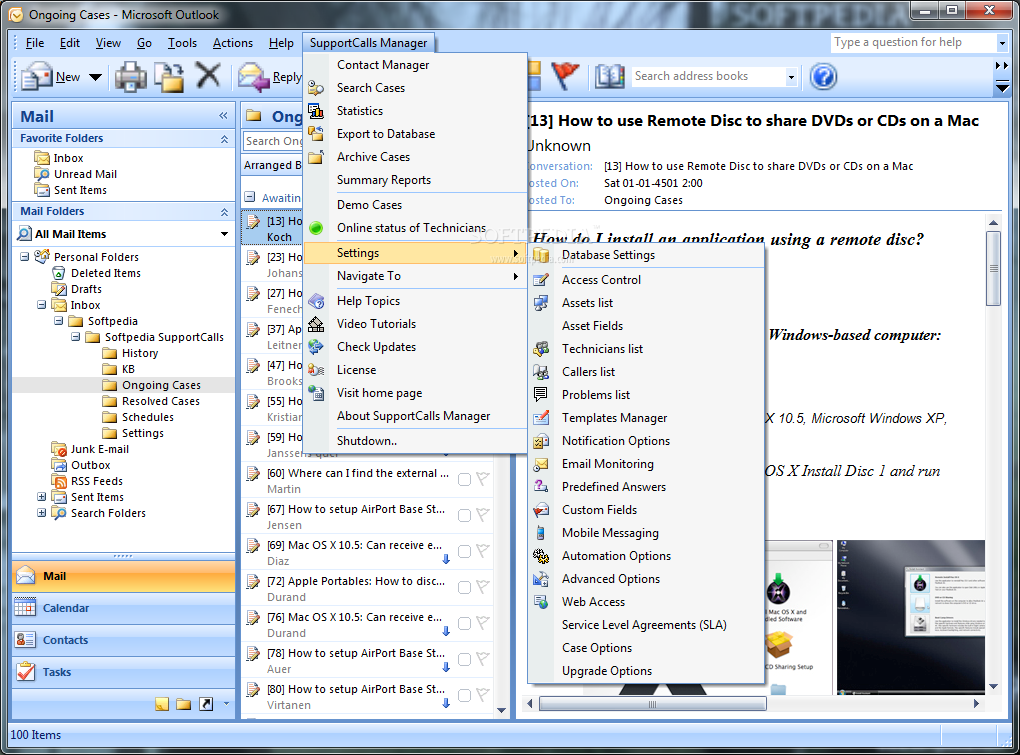Click the folder list icon in navigation bar
This screenshot has width=1020, height=755.
pyautogui.click(x=184, y=704)
